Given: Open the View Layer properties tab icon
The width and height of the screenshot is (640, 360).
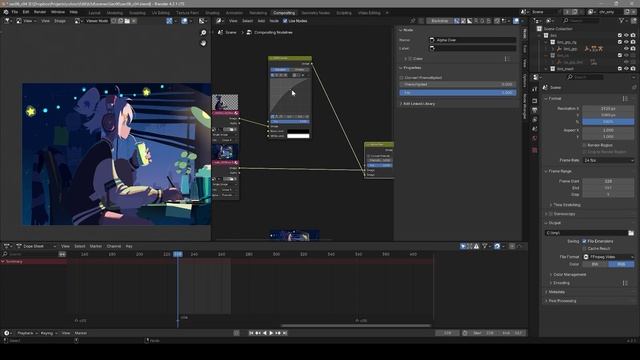Looking at the screenshot, I should [x=535, y=120].
